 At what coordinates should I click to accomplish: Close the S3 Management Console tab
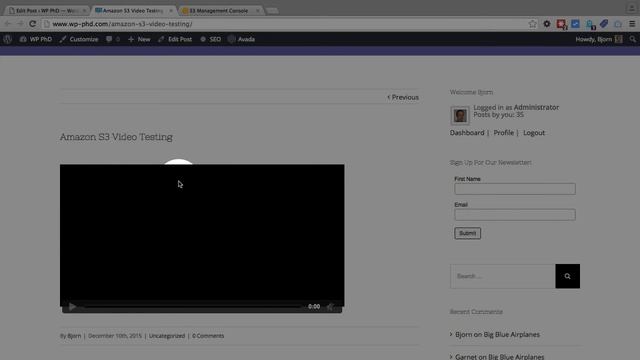pyautogui.click(x=258, y=11)
